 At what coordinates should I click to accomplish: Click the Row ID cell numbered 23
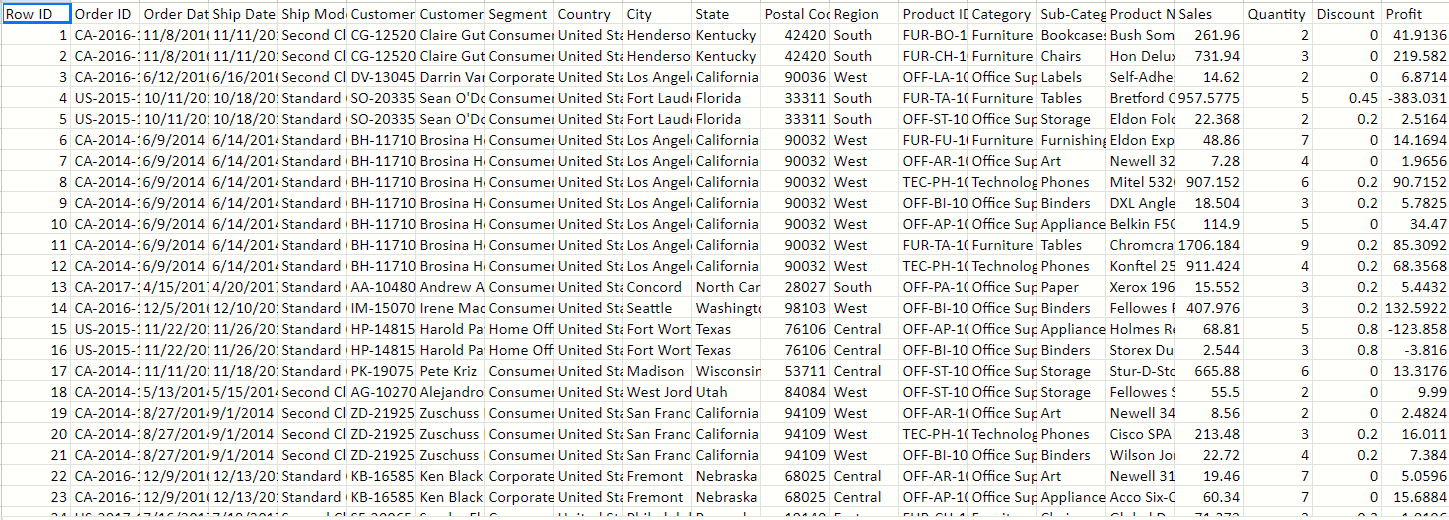click(x=36, y=497)
